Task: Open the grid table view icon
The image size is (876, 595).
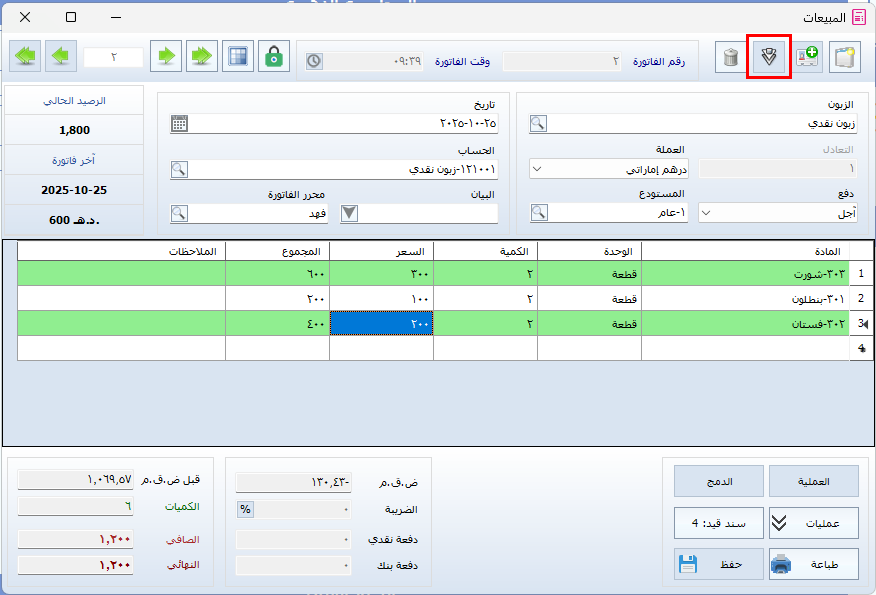Action: click(237, 57)
